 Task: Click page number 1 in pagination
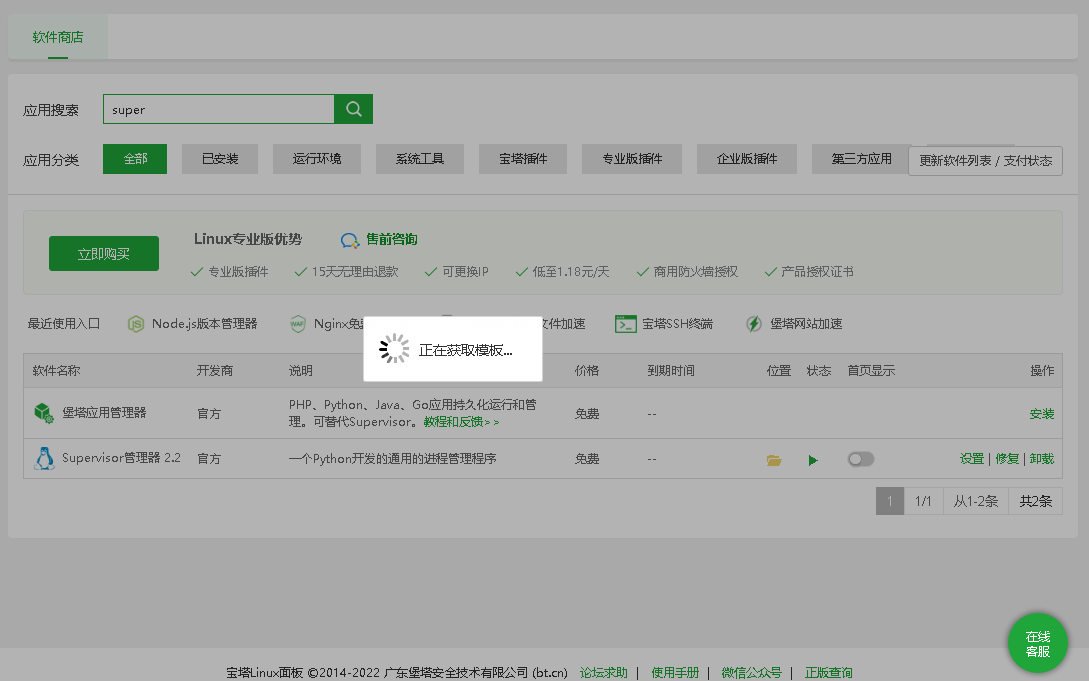pos(890,501)
